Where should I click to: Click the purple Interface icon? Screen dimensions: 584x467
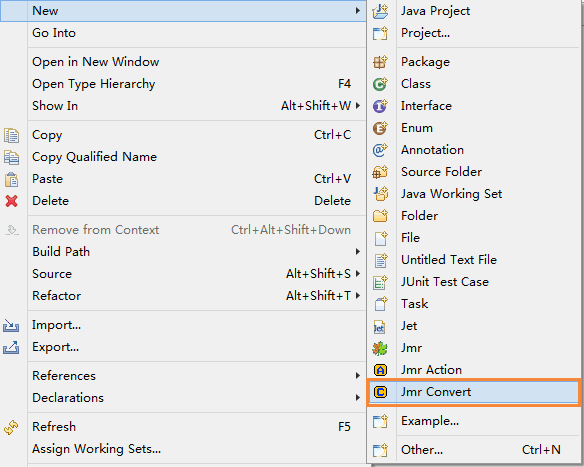pos(380,106)
